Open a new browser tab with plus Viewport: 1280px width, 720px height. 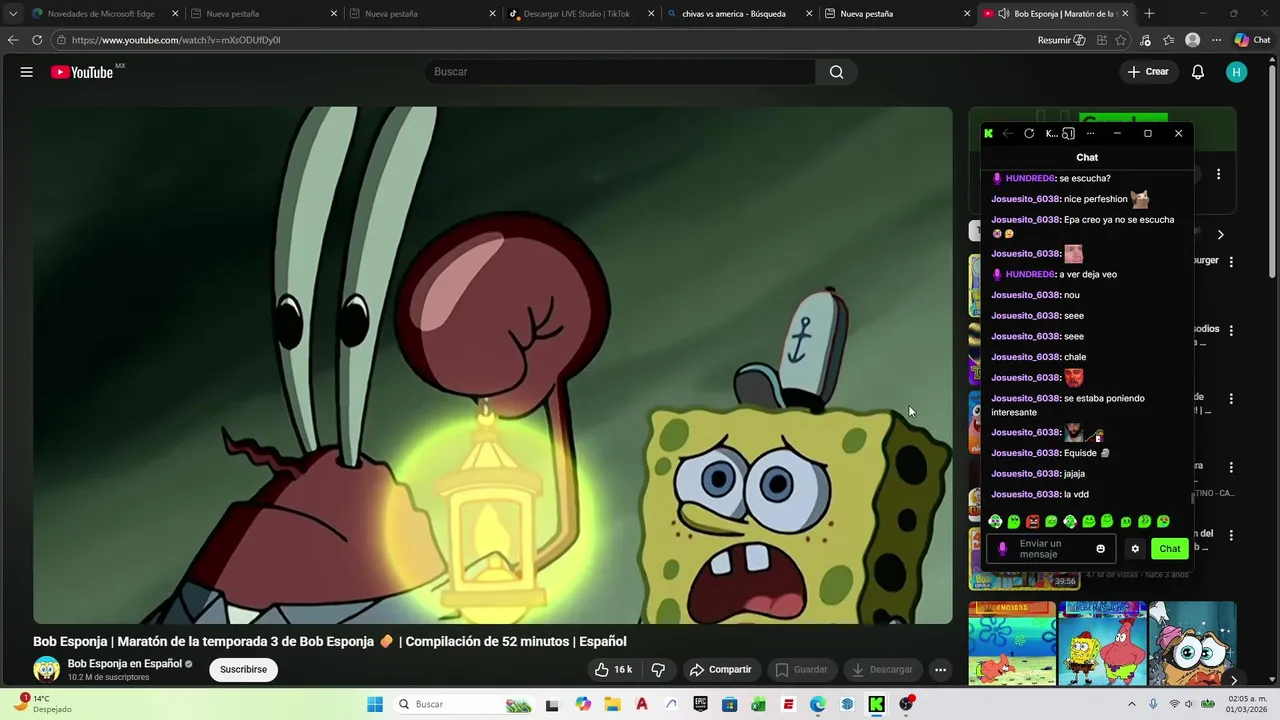click(1149, 14)
